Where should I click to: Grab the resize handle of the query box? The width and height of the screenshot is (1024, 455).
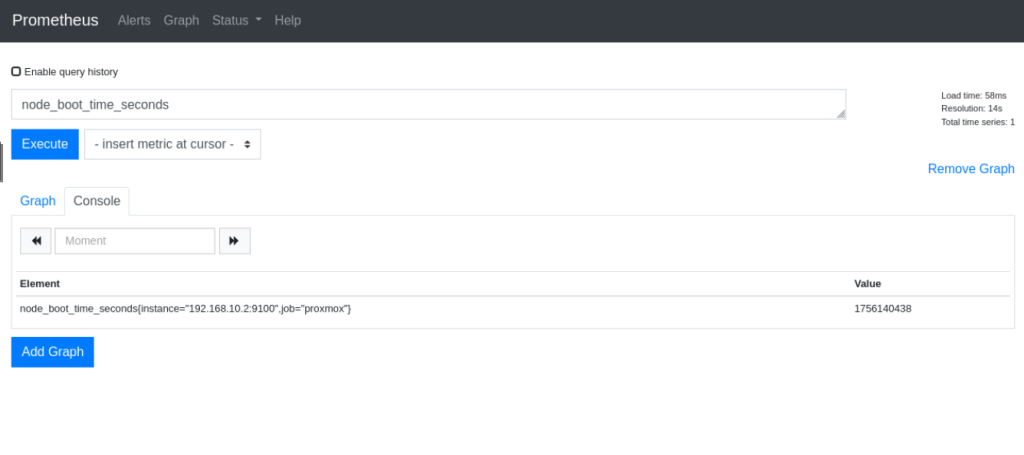pyautogui.click(x=841, y=114)
